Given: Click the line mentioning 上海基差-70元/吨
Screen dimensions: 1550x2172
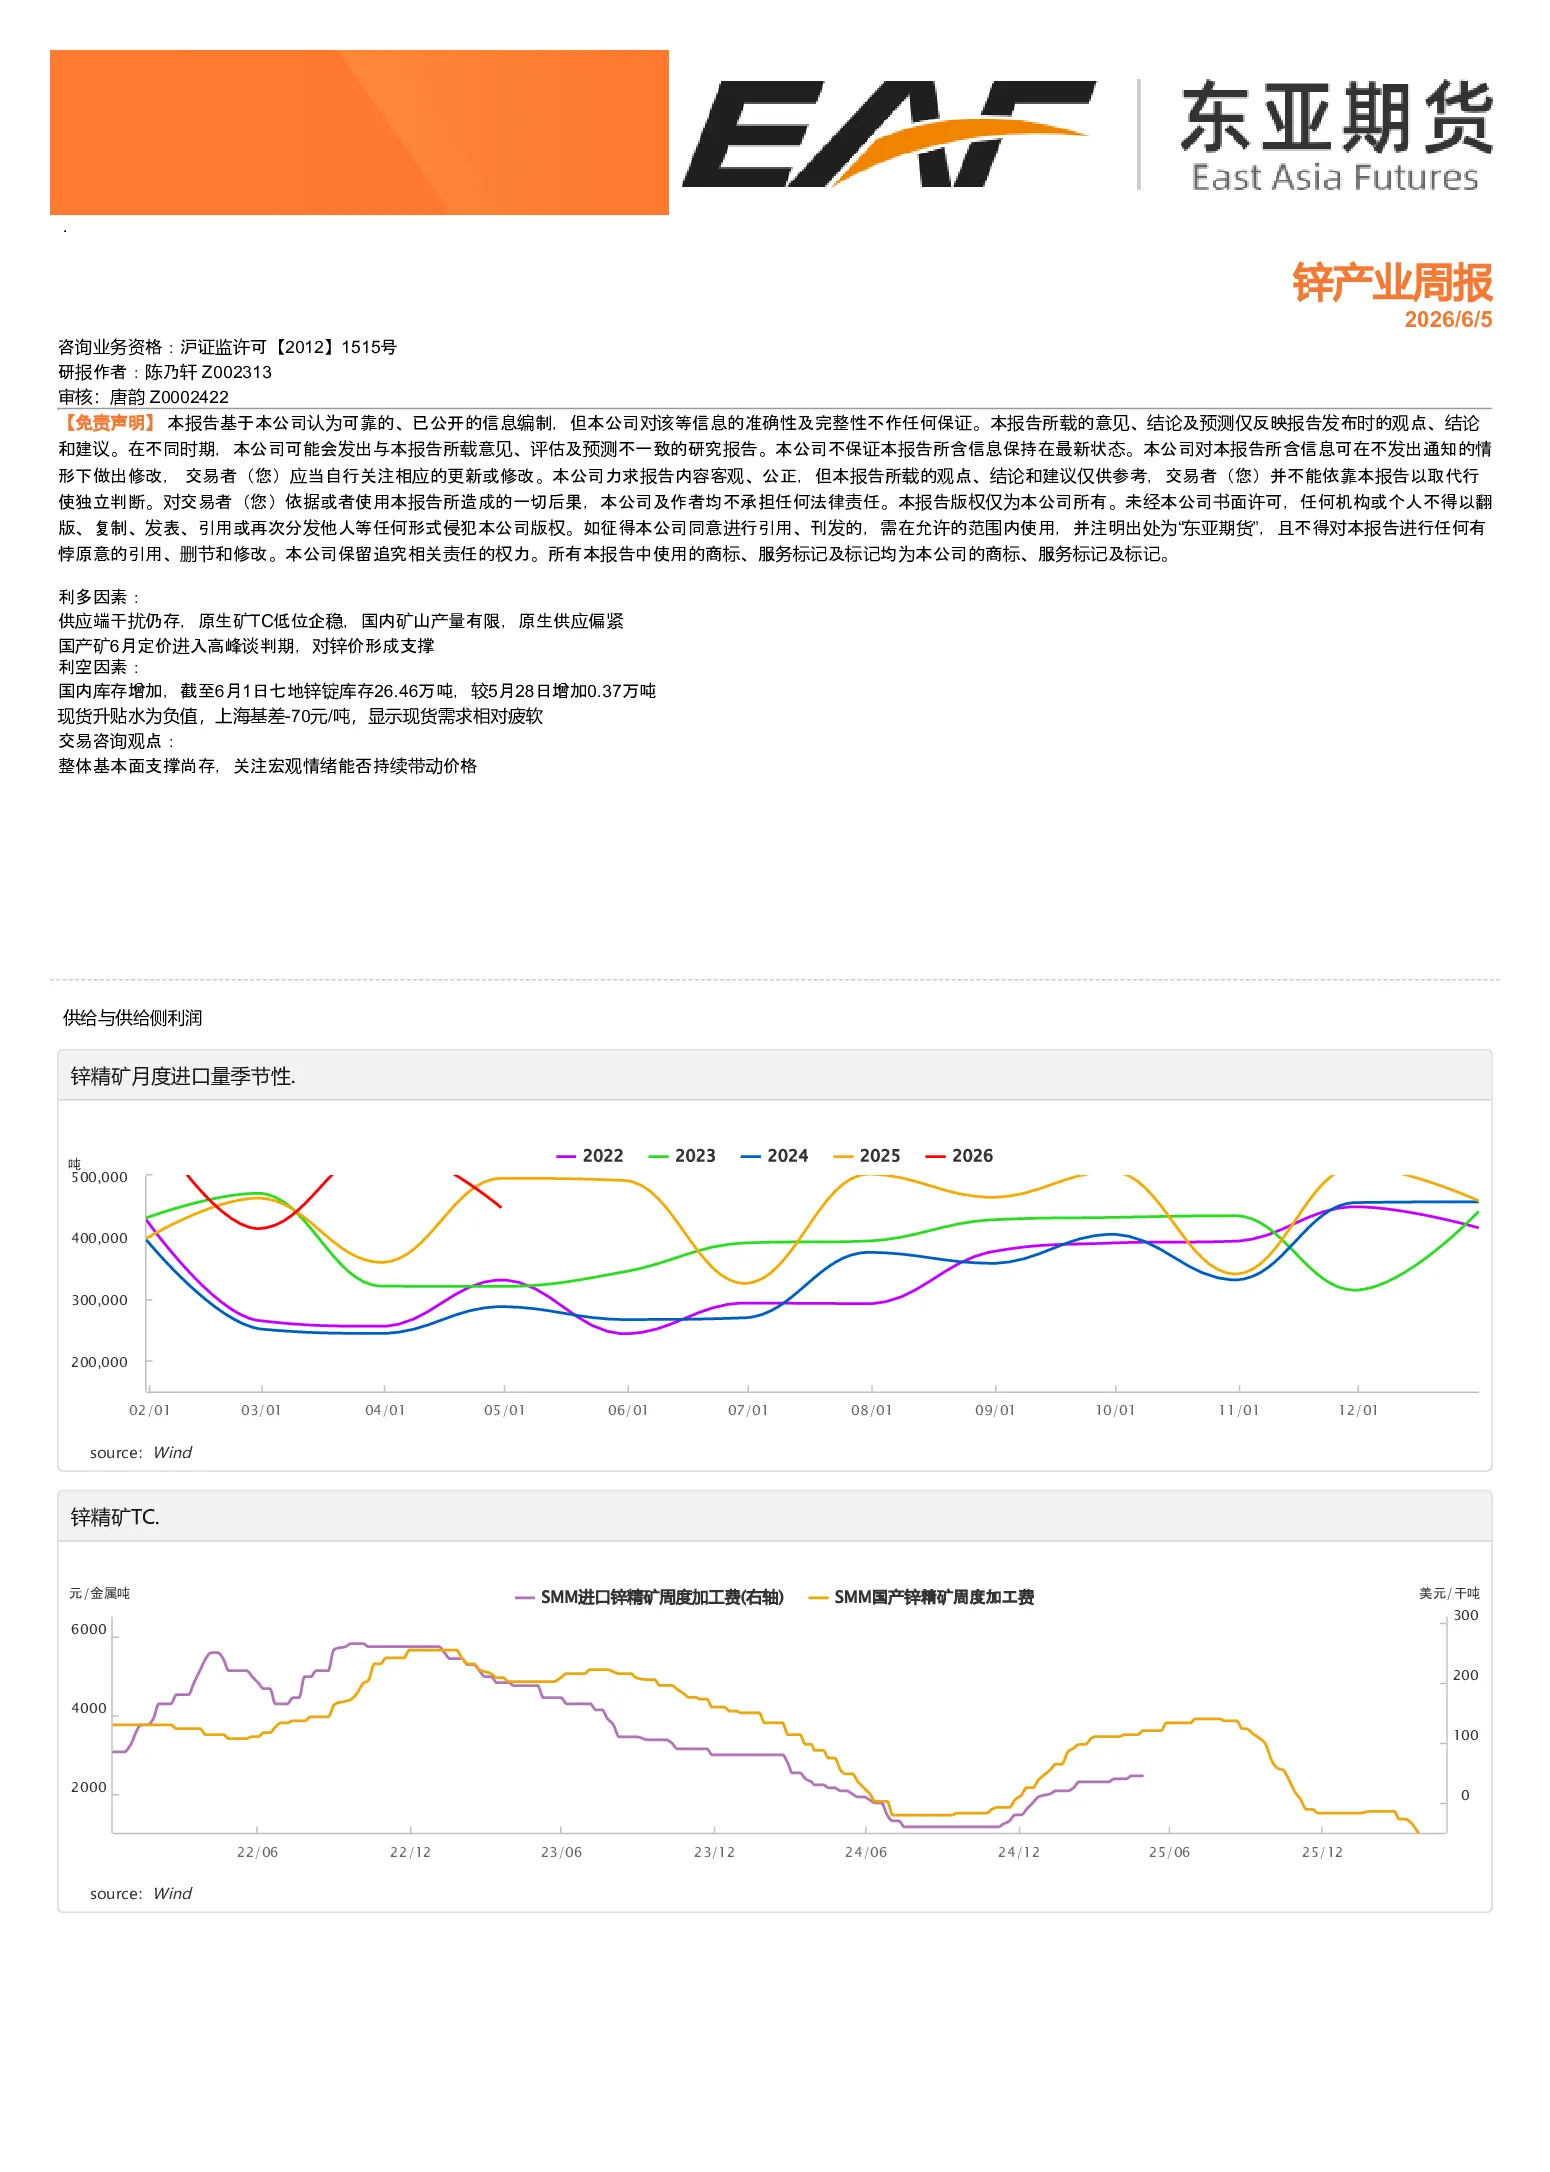Looking at the screenshot, I should [x=300, y=716].
